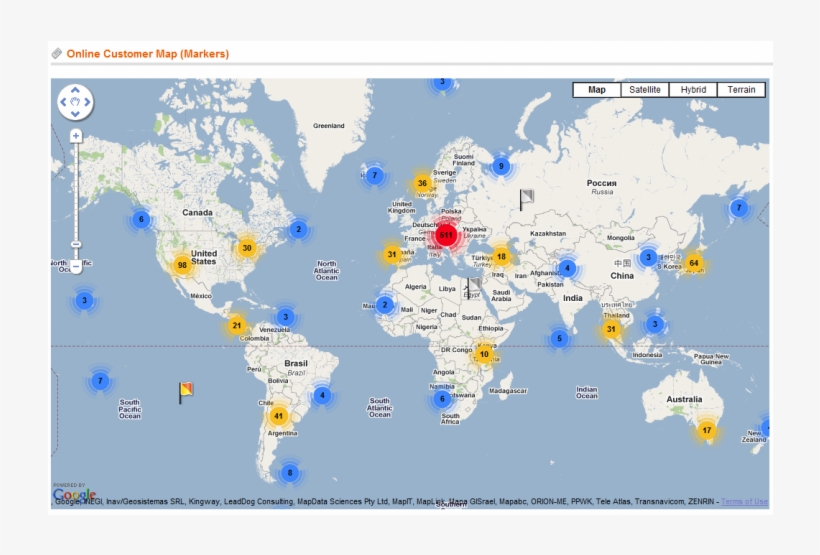Click the Greenland label on the map
This screenshot has width=820, height=555.
click(x=328, y=126)
